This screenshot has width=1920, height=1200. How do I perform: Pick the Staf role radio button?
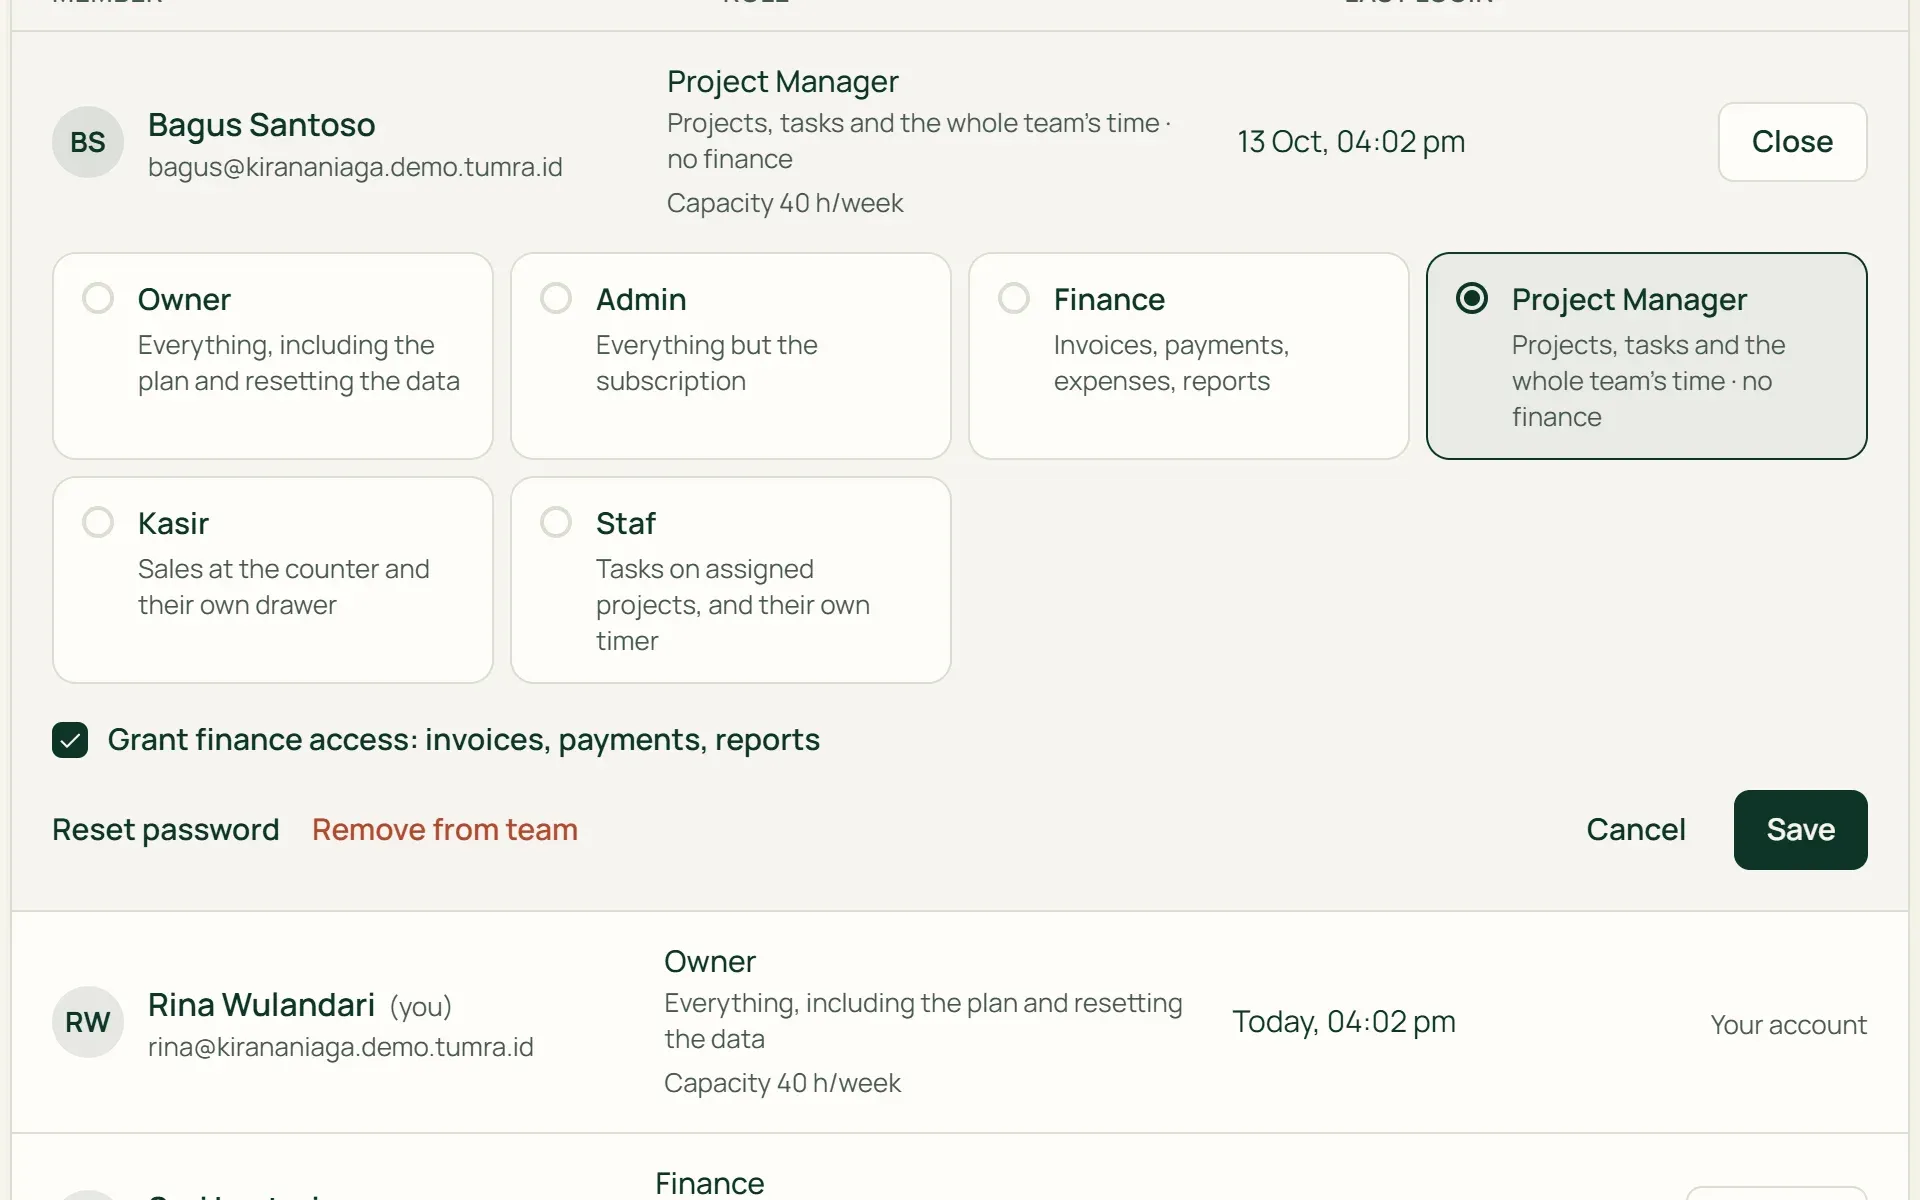coord(556,522)
